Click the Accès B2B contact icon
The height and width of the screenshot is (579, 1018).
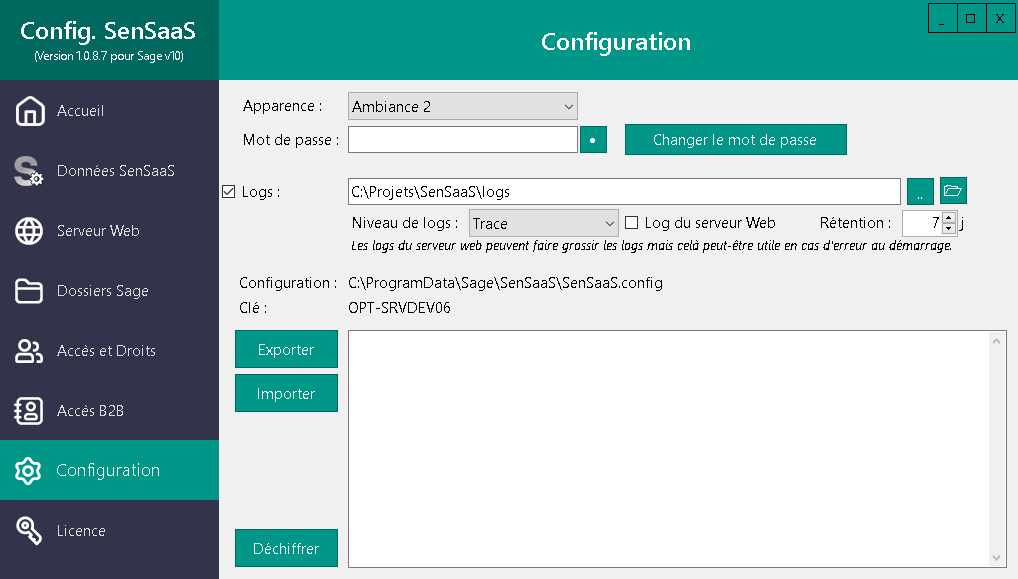pyautogui.click(x=30, y=411)
